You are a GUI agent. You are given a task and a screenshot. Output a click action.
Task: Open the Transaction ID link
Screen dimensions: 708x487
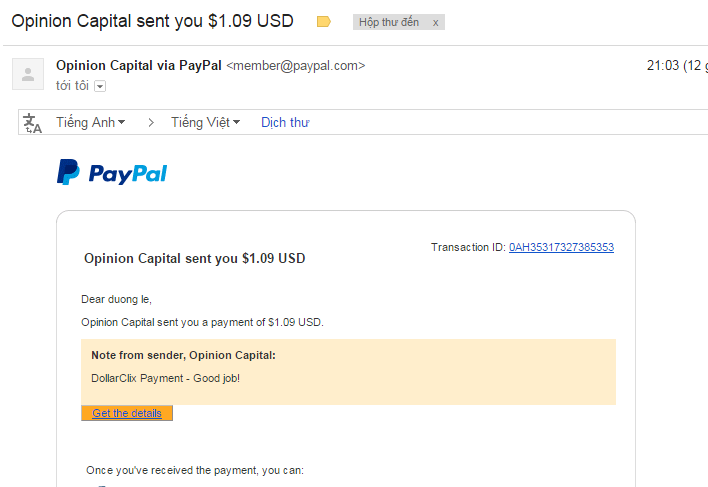tap(561, 247)
